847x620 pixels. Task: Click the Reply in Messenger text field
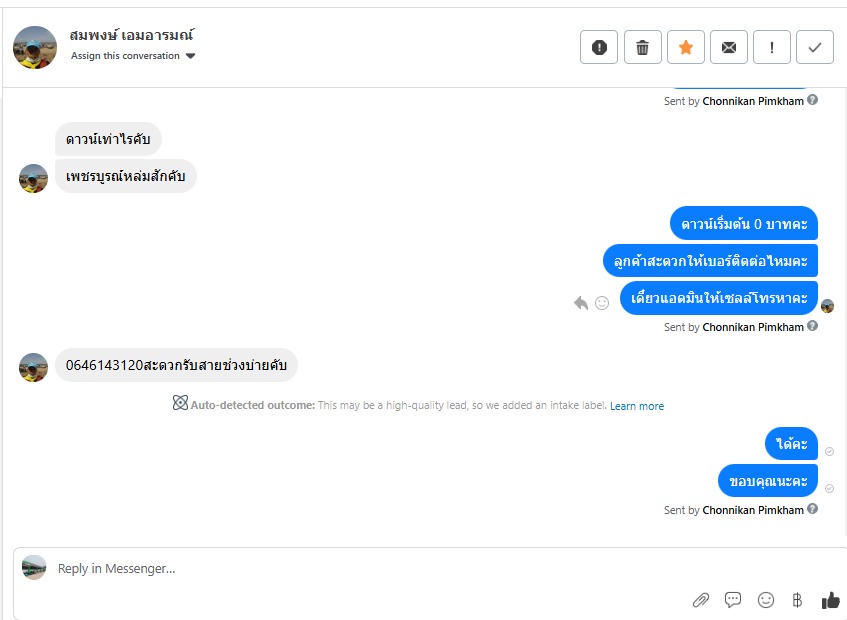pyautogui.click(x=350, y=568)
